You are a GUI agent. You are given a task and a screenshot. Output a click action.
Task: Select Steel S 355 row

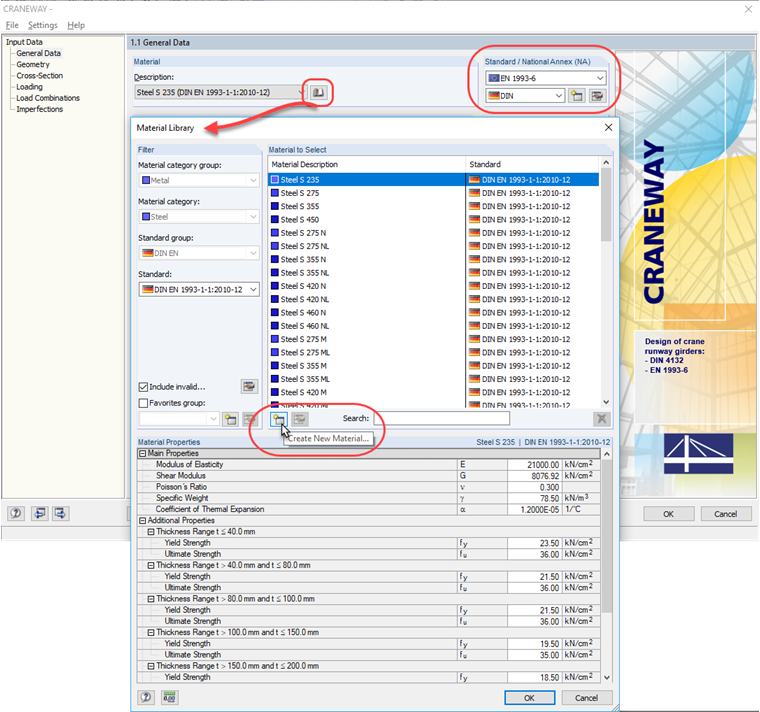[434, 206]
